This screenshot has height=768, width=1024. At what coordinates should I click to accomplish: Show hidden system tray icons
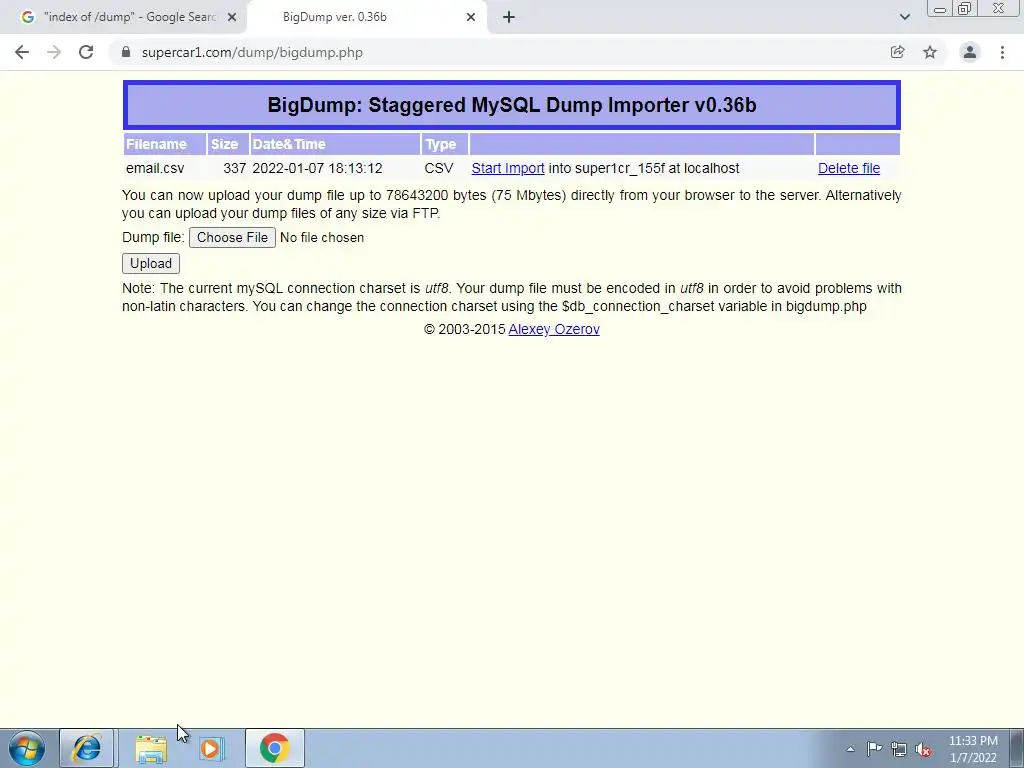coord(850,749)
